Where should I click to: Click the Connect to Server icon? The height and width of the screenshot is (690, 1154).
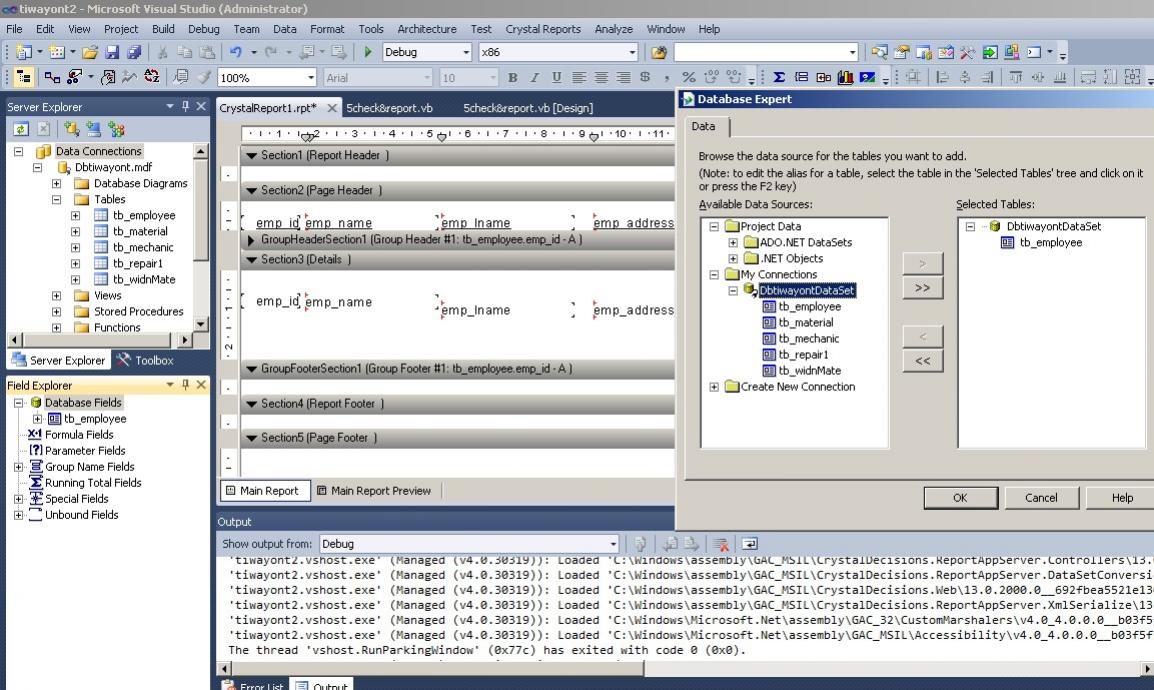[93, 129]
